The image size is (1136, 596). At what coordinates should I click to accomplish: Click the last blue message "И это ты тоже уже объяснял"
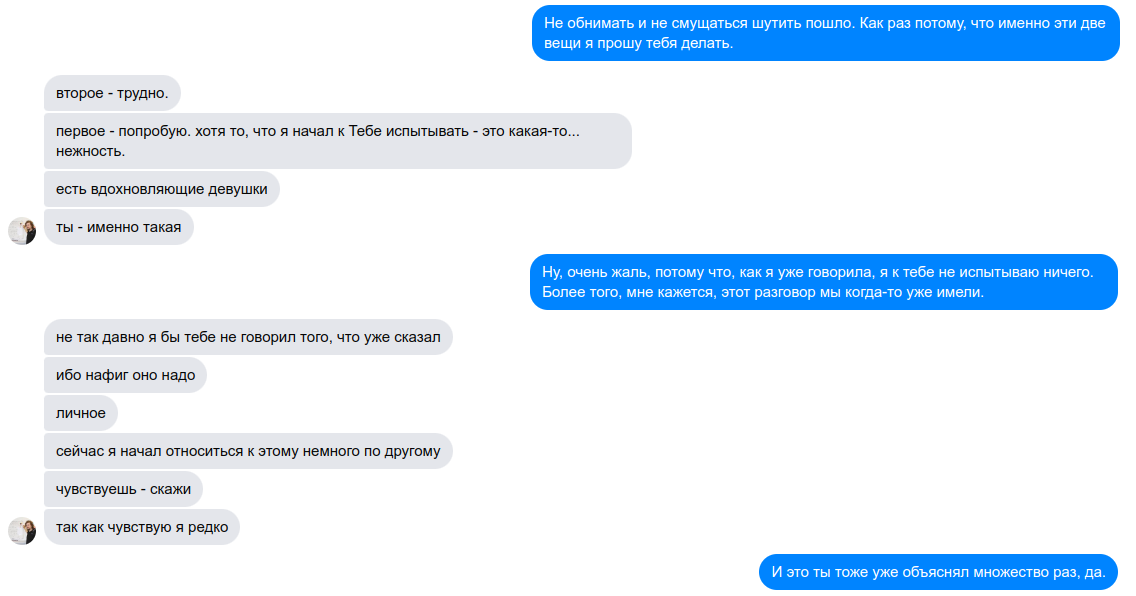click(x=938, y=573)
